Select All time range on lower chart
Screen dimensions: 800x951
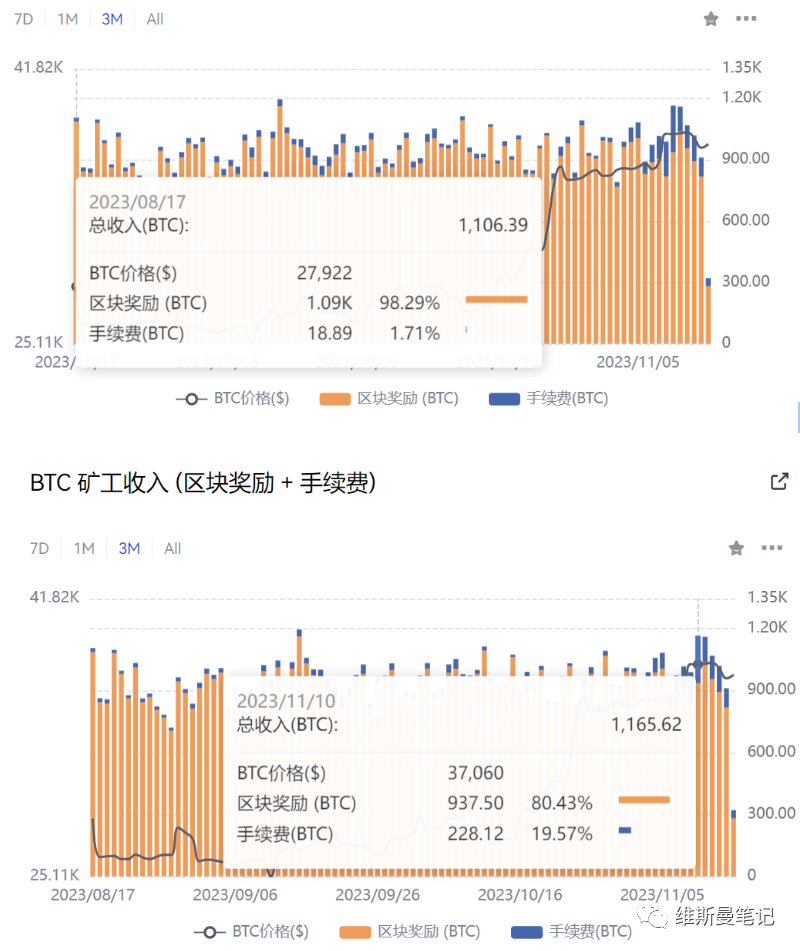[x=172, y=548]
